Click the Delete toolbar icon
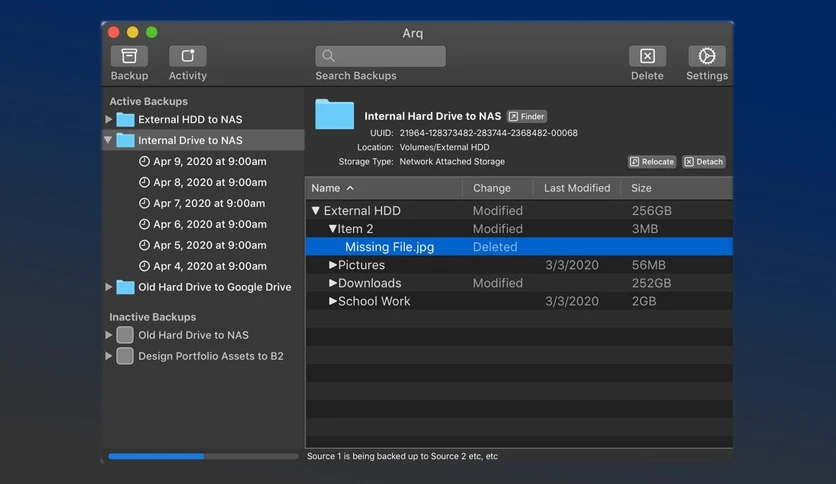The image size is (836, 484). click(647, 56)
